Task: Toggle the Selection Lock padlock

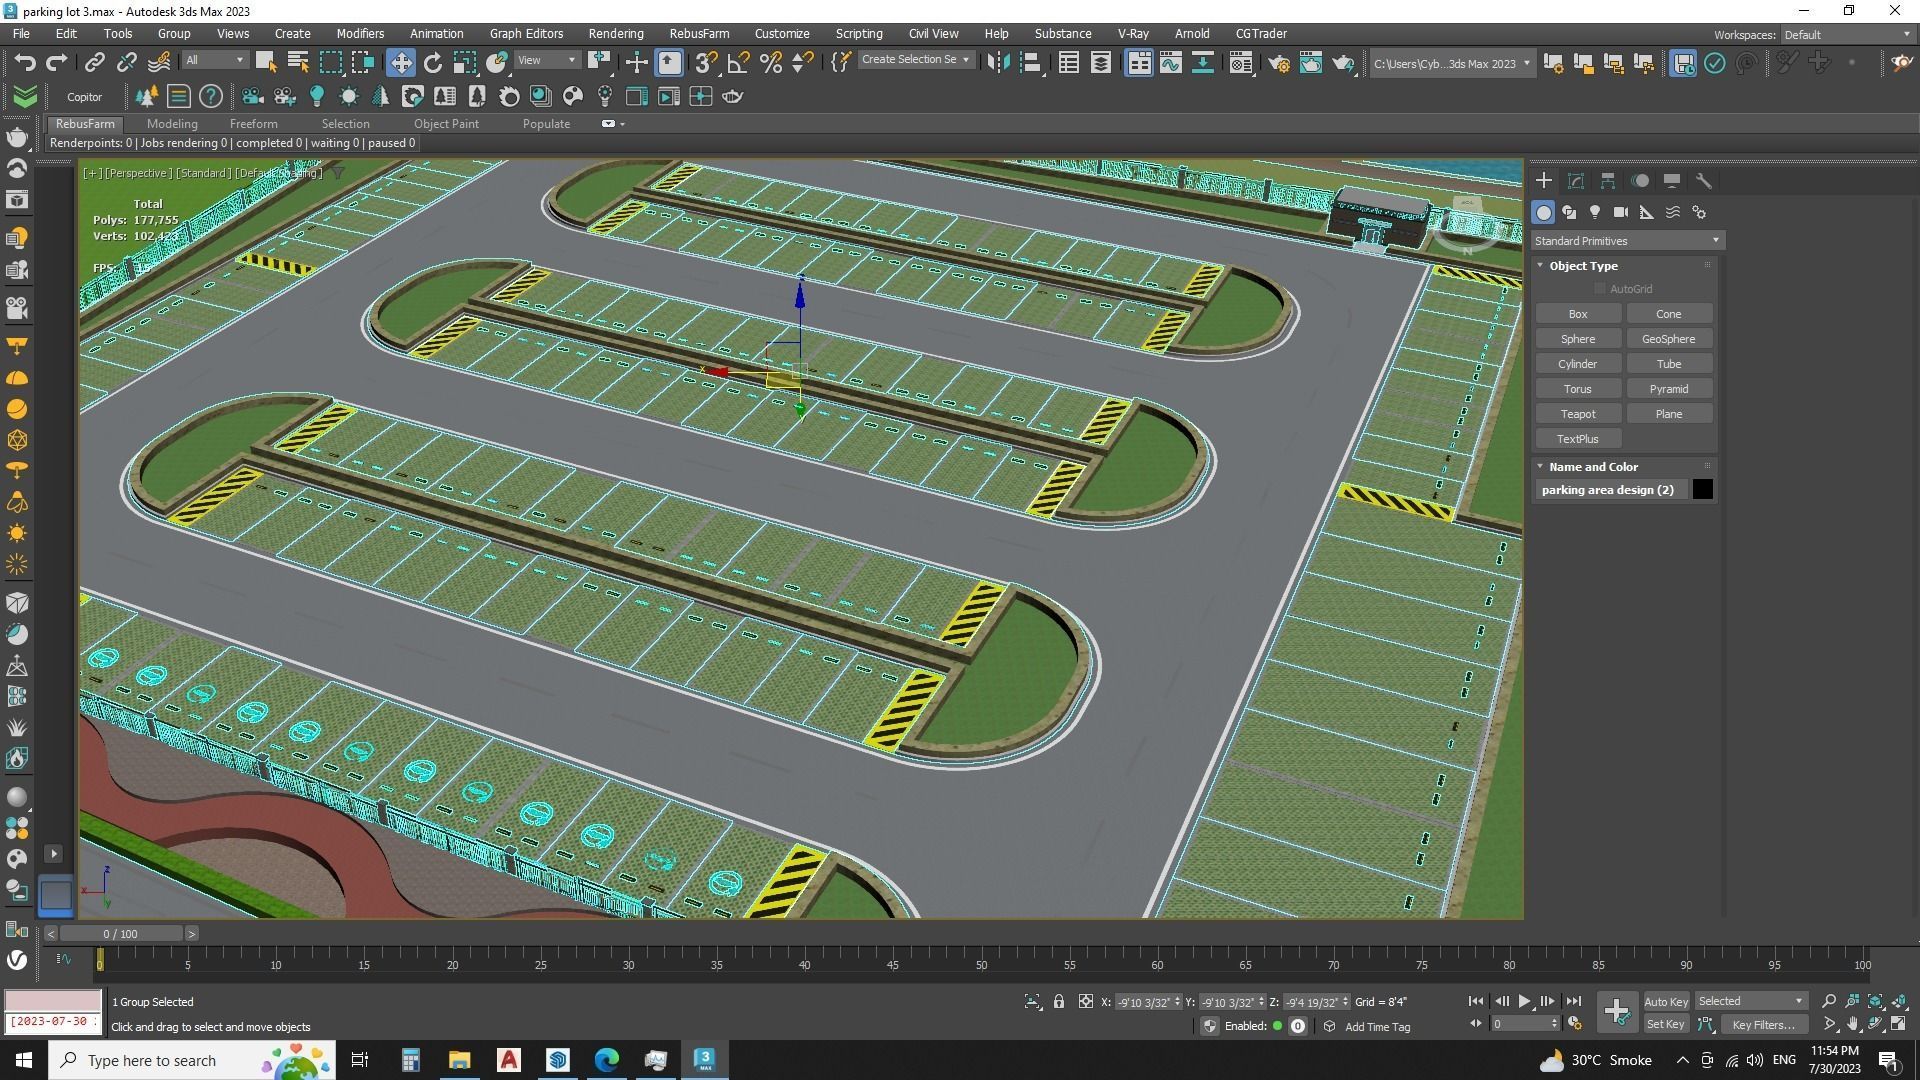Action: pos(1058,1001)
